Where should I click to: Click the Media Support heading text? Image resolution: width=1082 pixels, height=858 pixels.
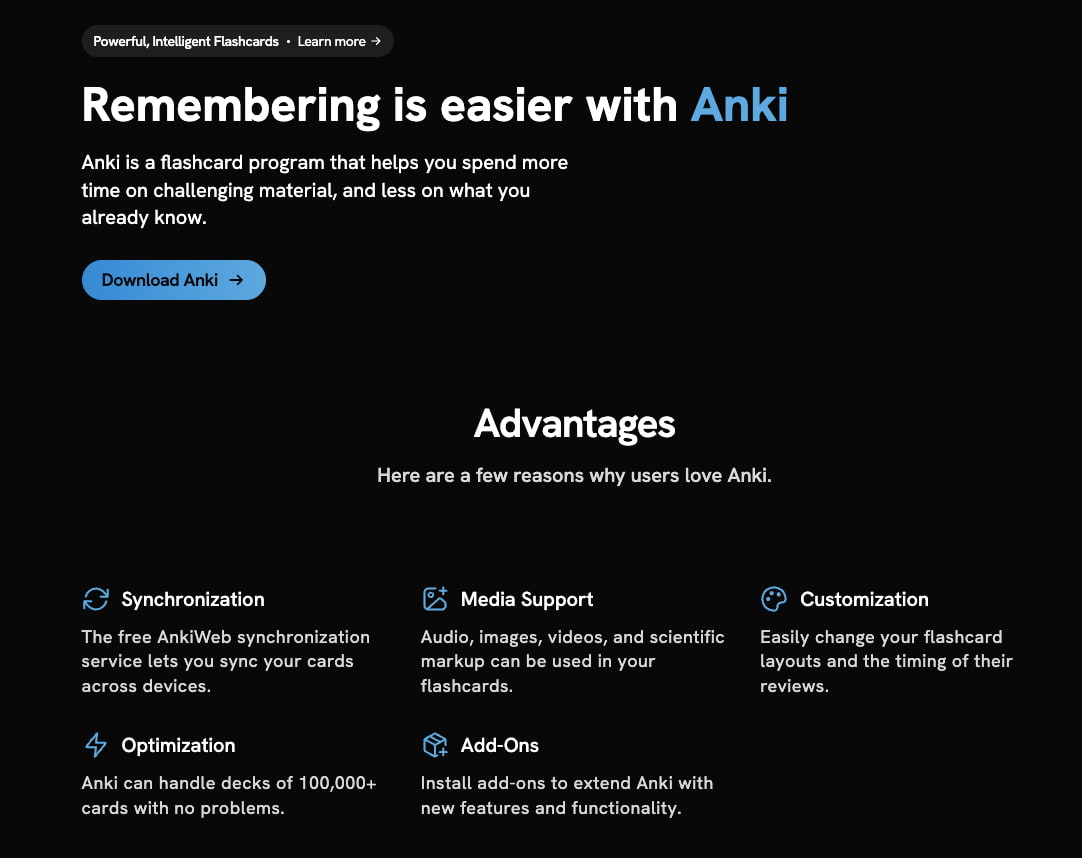pos(526,599)
